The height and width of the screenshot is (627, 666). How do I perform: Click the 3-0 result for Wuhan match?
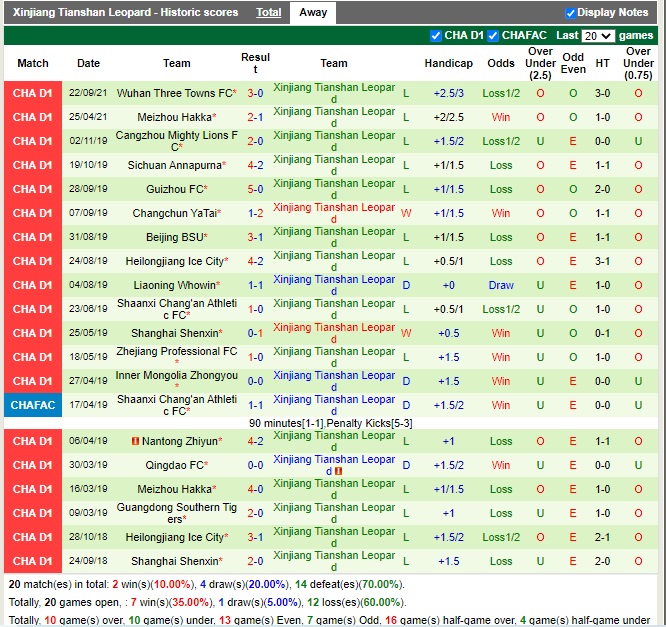[255, 93]
